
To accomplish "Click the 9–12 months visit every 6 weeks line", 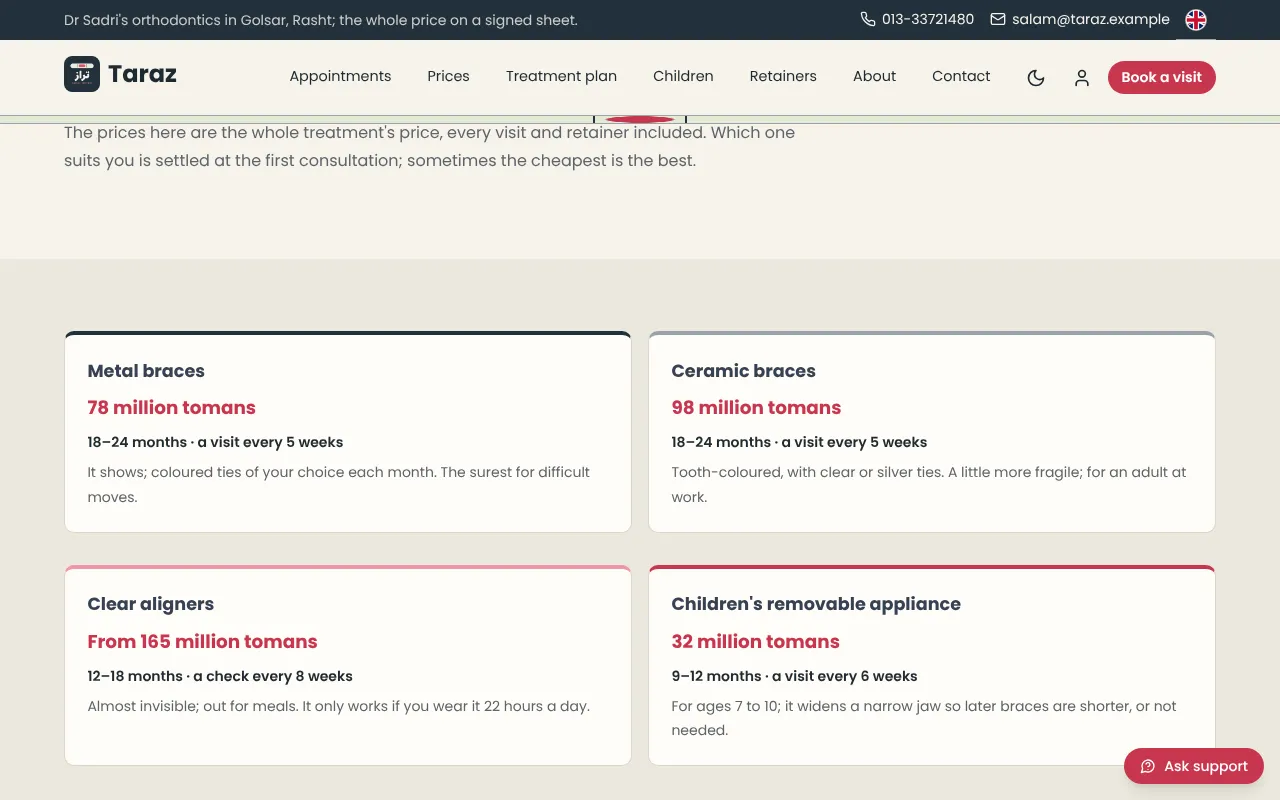I will (x=795, y=676).
